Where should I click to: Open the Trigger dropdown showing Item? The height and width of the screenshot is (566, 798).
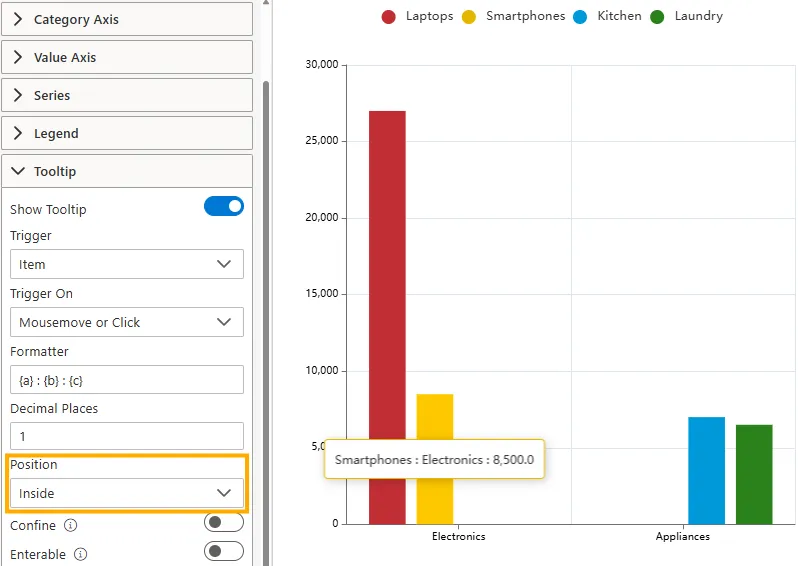(127, 264)
